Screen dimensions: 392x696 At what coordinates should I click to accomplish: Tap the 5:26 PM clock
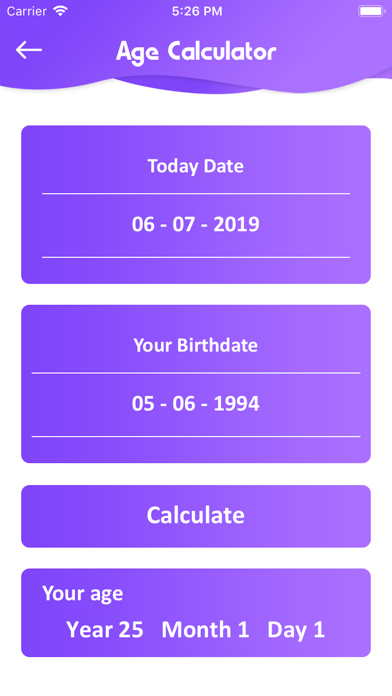197,11
